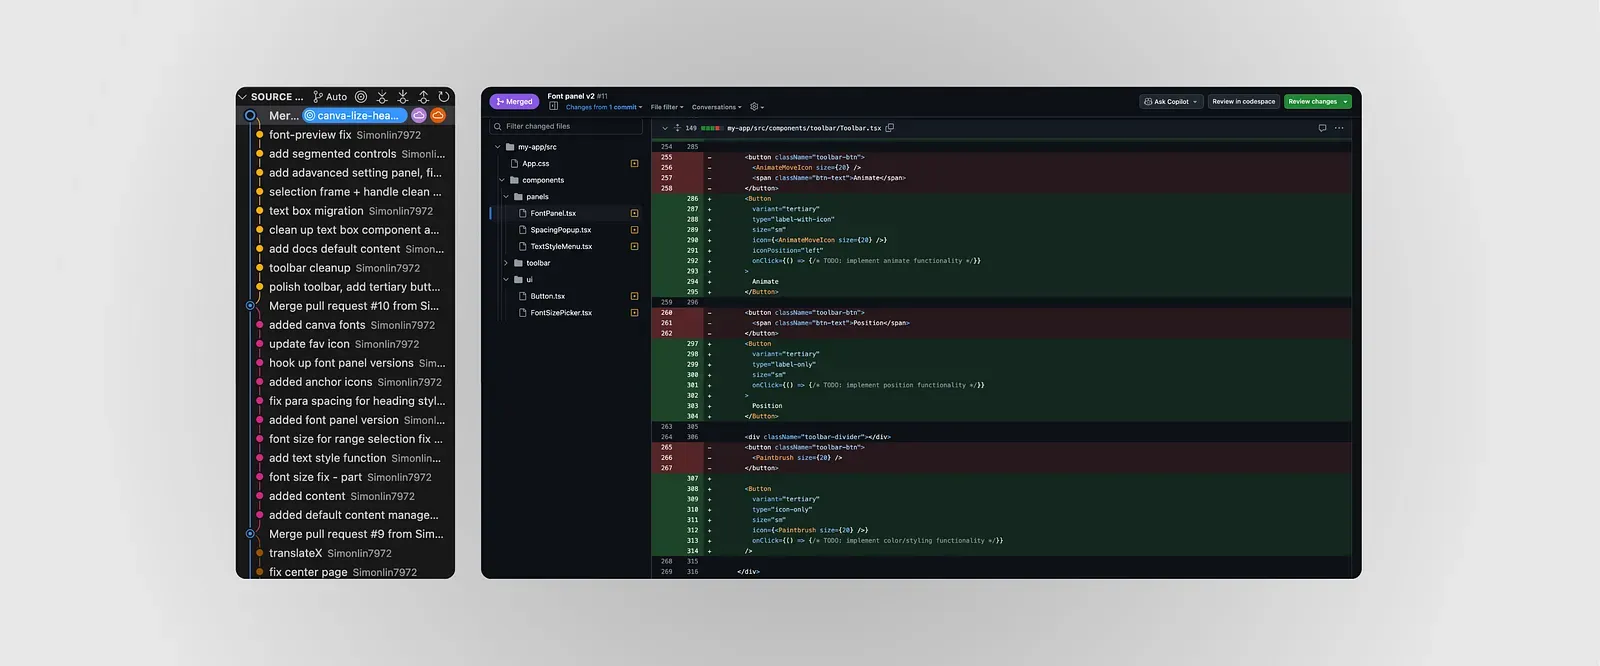Collapse the ui folder
Viewport: 1600px width, 666px height.
click(x=506, y=280)
